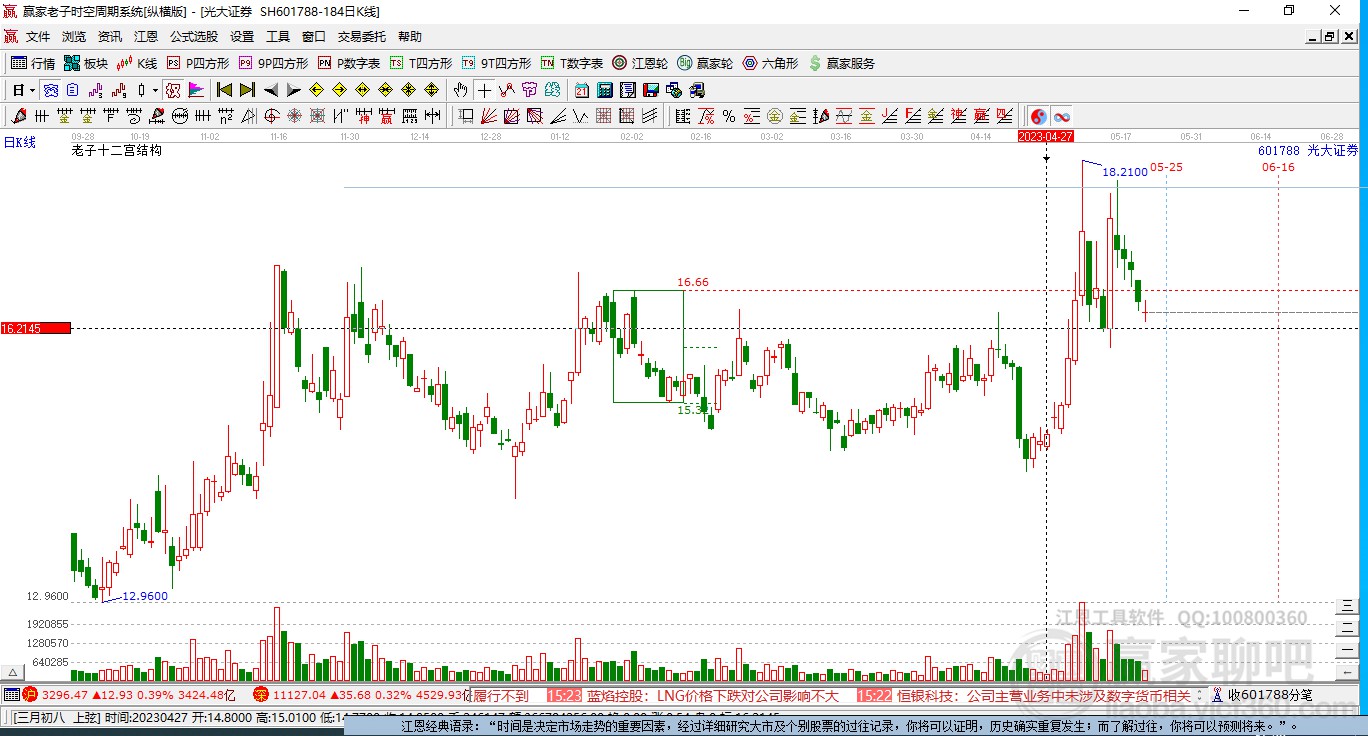This screenshot has width=1368, height=736.
Task: Open the P数字表 tool
Action: tap(349, 63)
